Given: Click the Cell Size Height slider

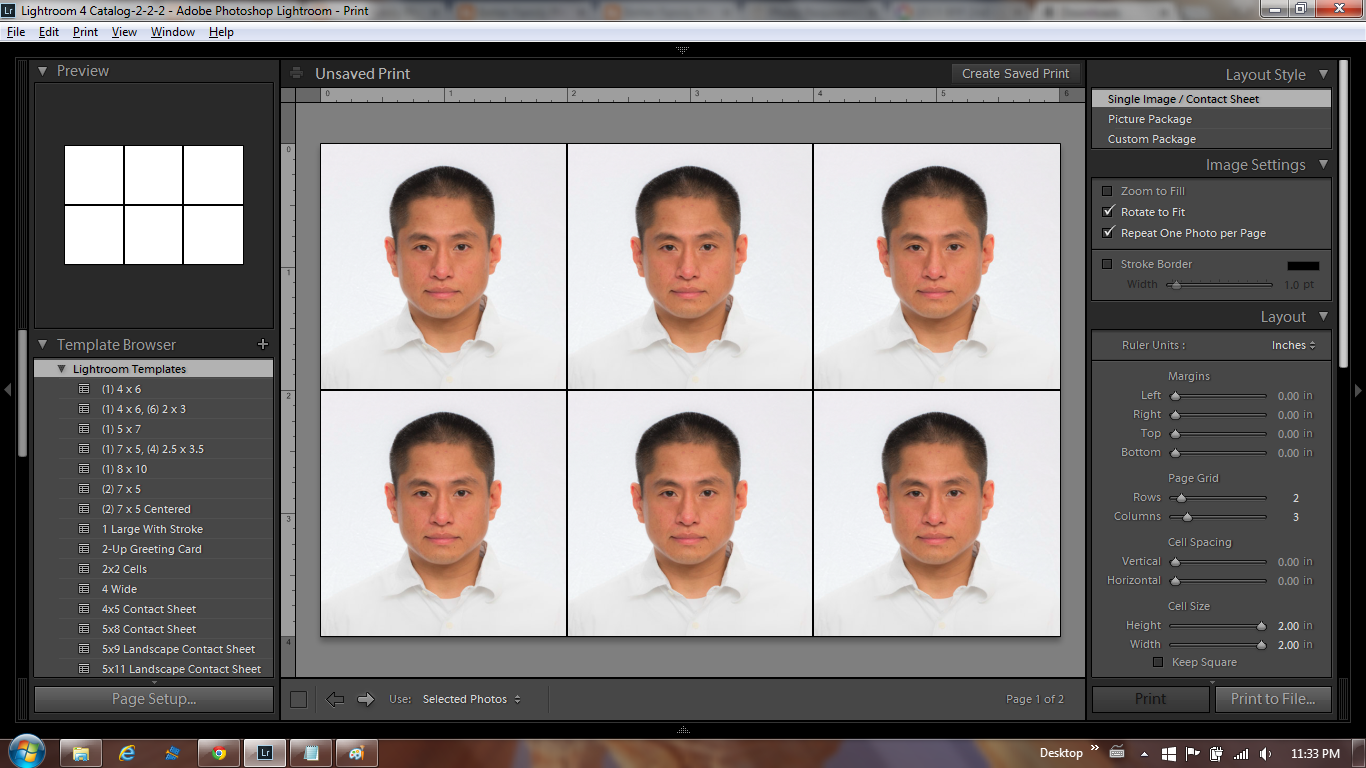Looking at the screenshot, I should 1218,626.
